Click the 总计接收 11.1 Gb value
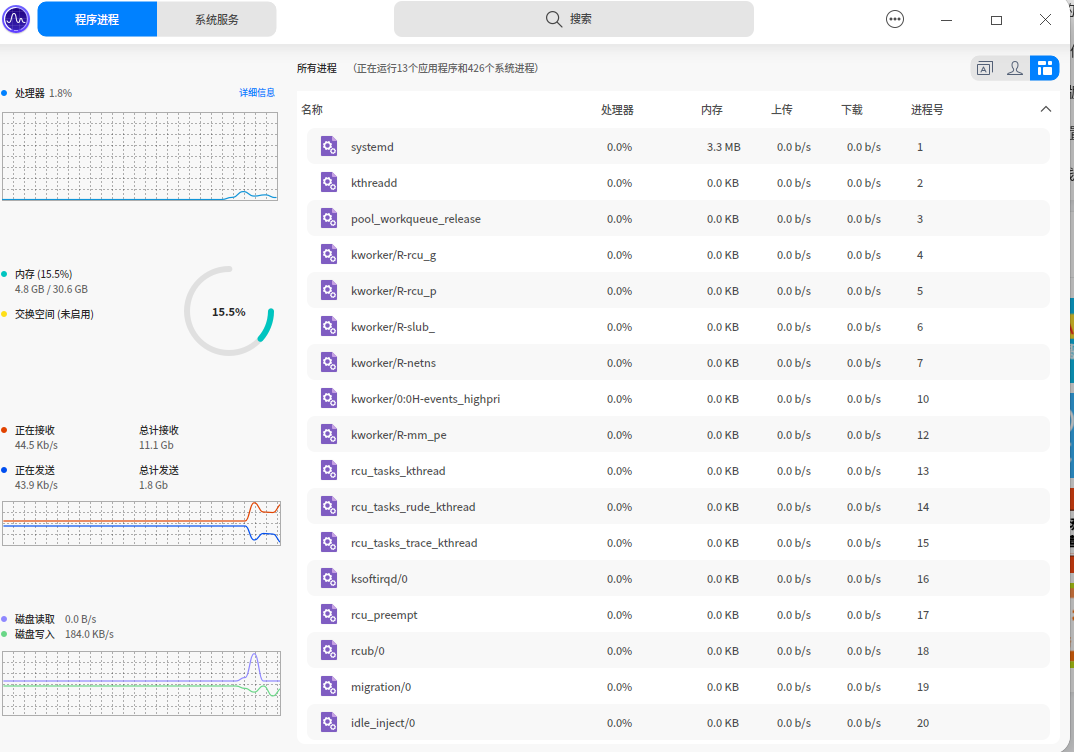1074x752 pixels. (x=156, y=445)
